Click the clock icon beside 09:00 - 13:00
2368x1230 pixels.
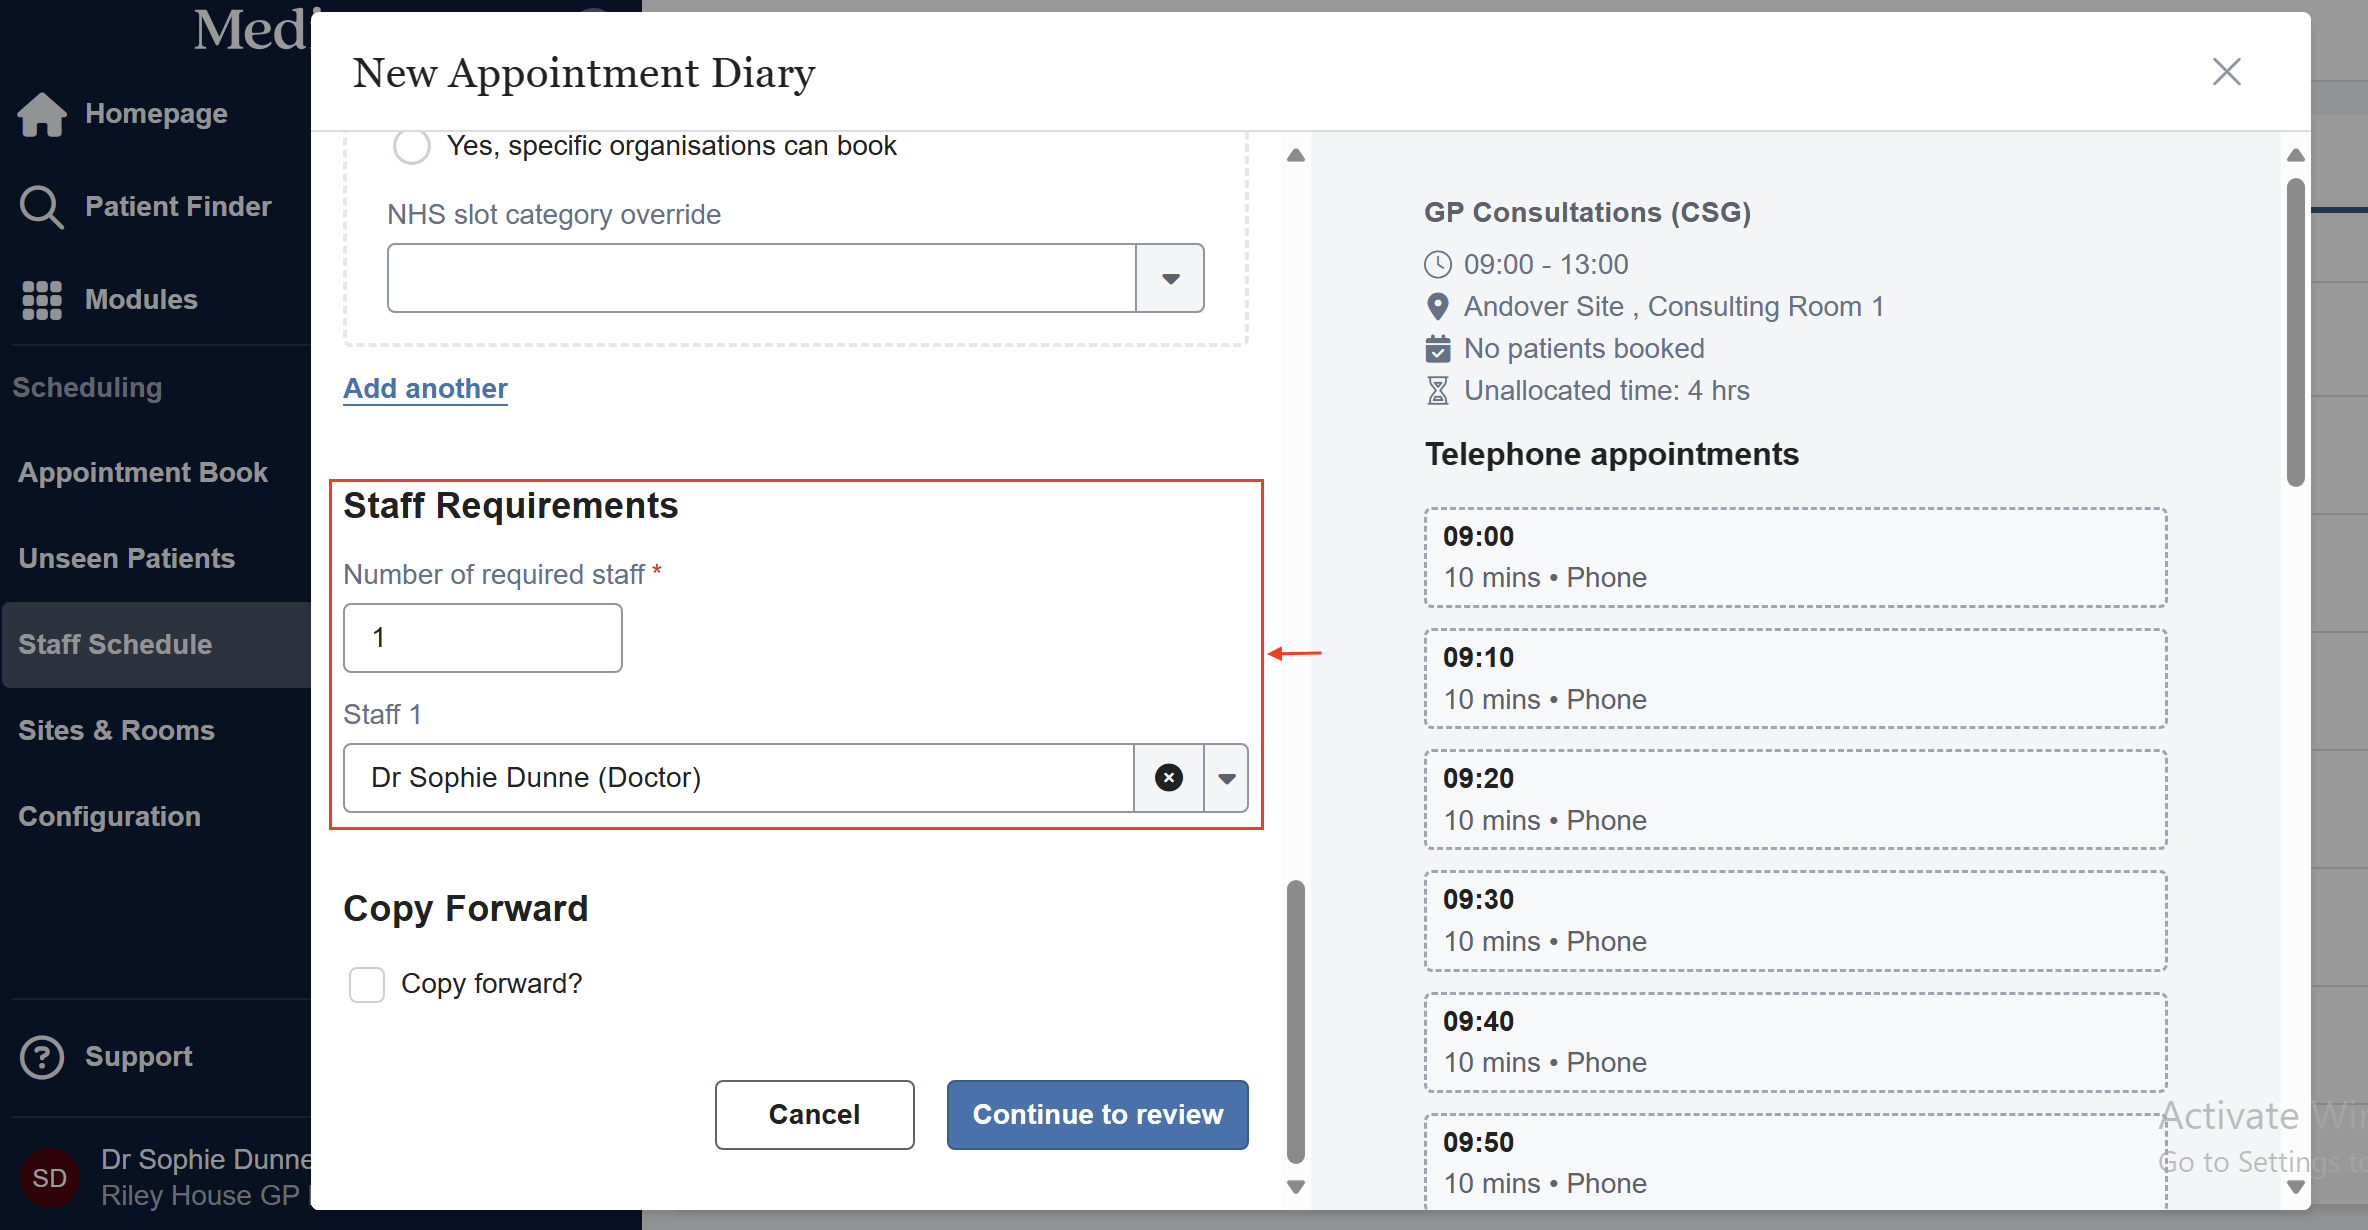(1437, 265)
